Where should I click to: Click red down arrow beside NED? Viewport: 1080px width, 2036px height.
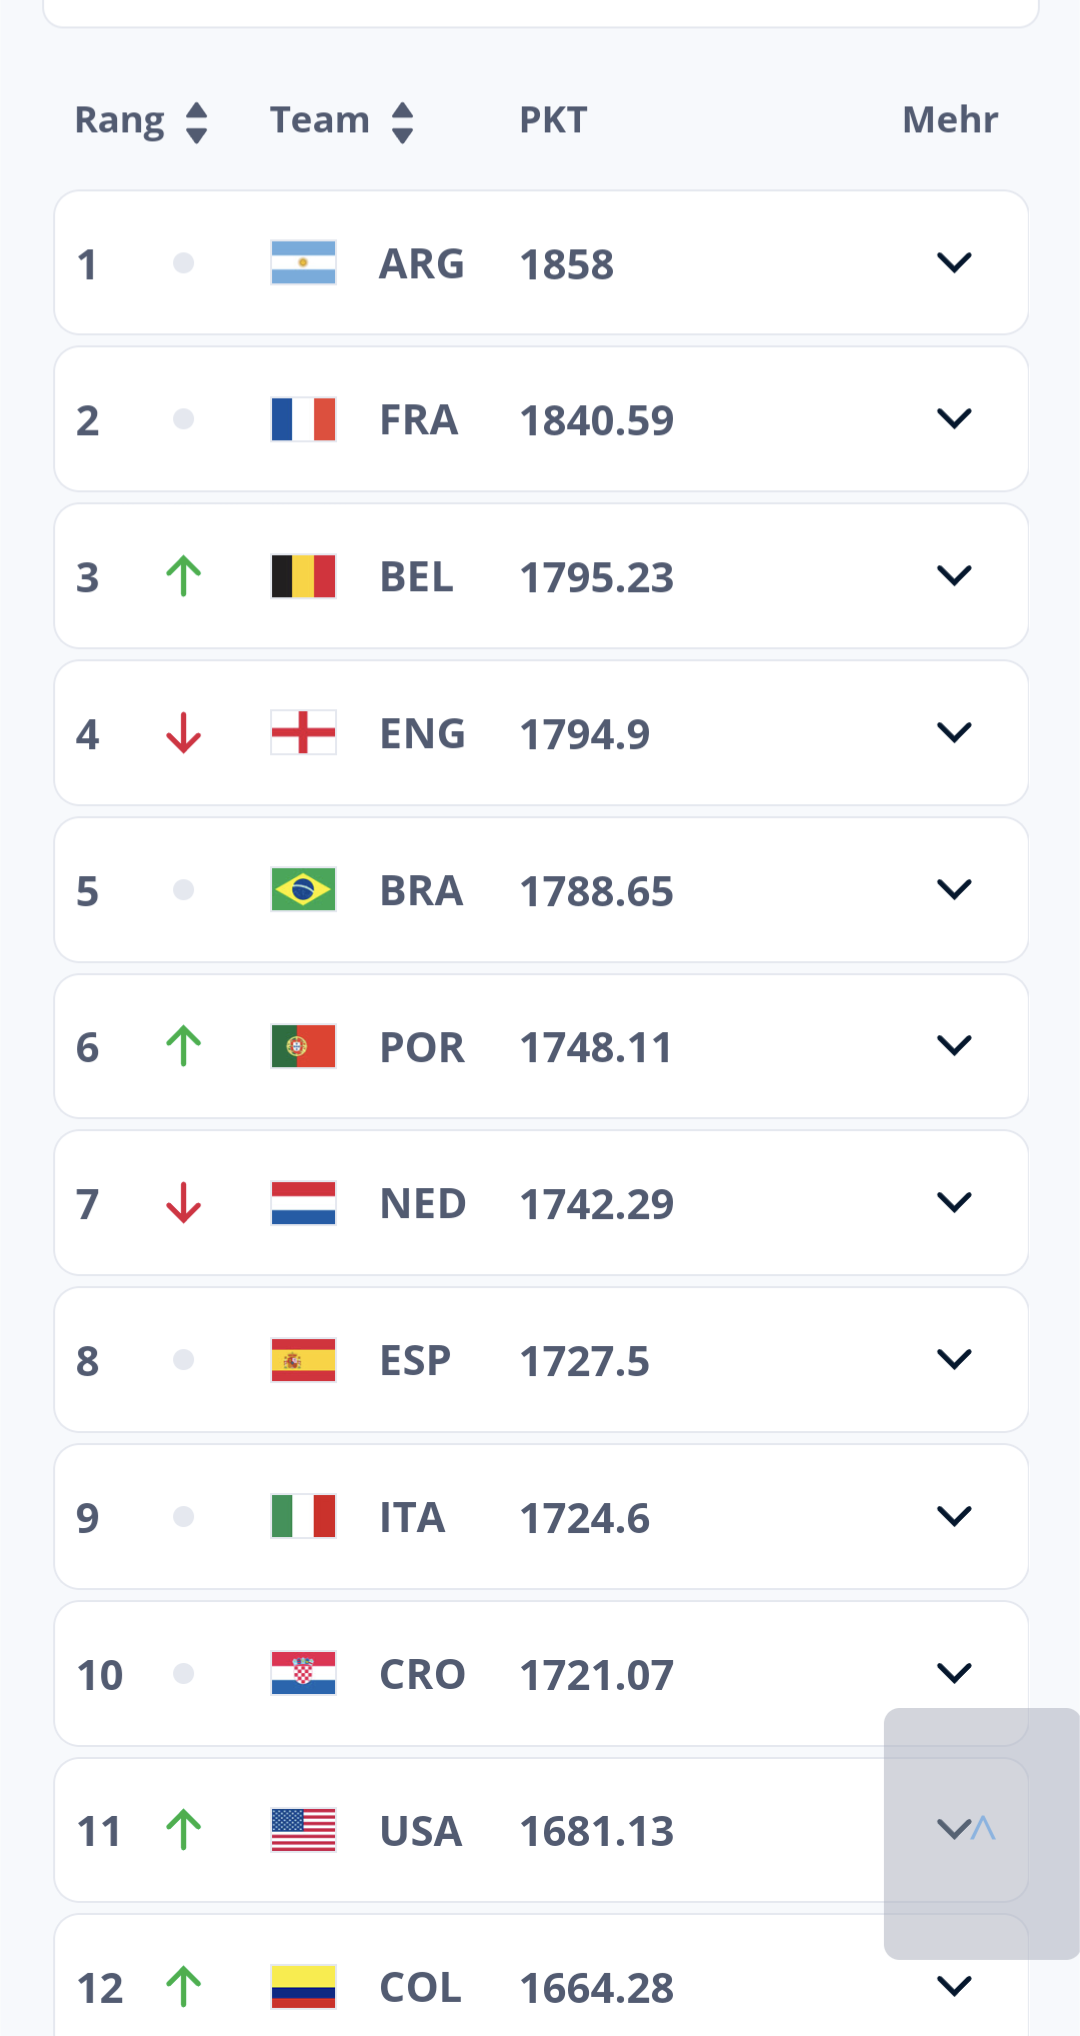pyautogui.click(x=183, y=1203)
